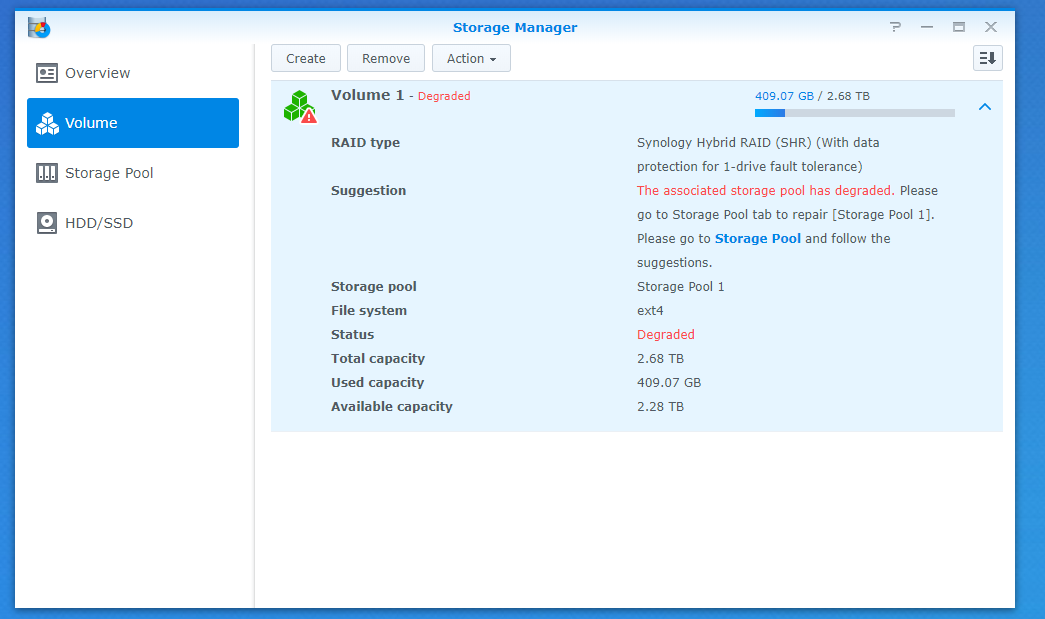Click the 409.07 GB / 2.68 TB usage text
Screen dimensions: 1045x619
(812, 96)
